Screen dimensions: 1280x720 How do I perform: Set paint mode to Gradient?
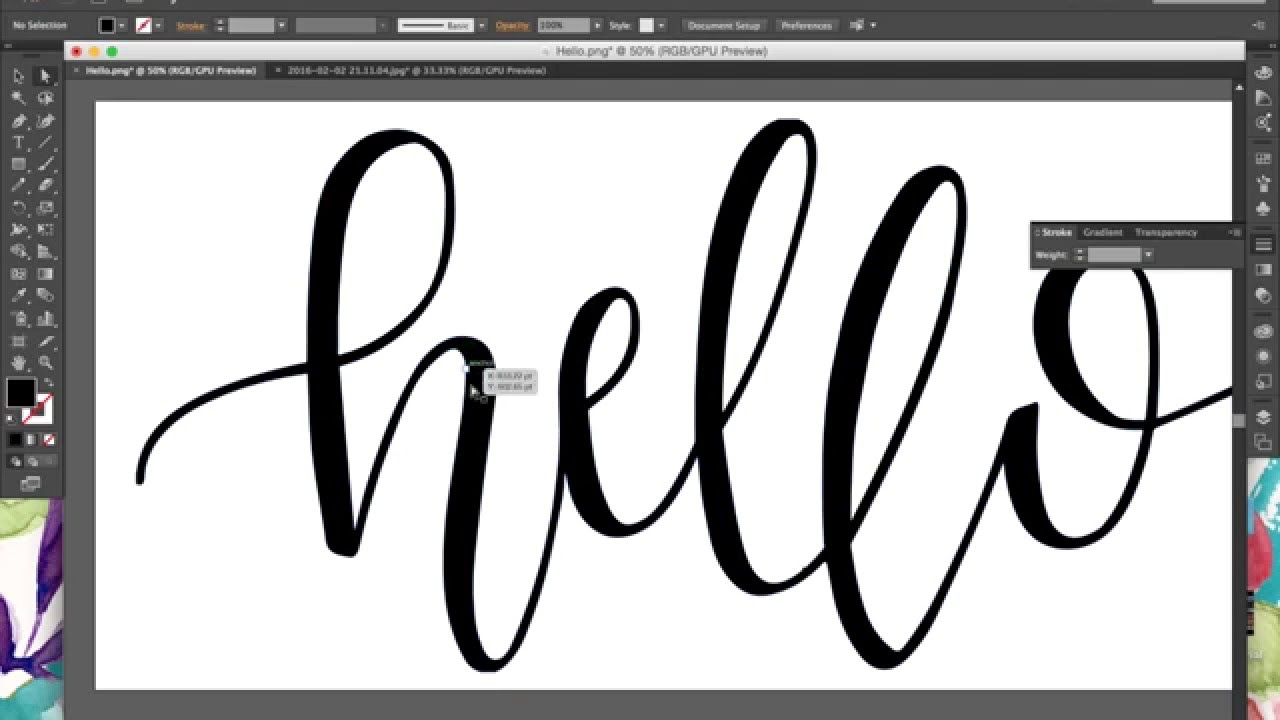tap(32, 439)
